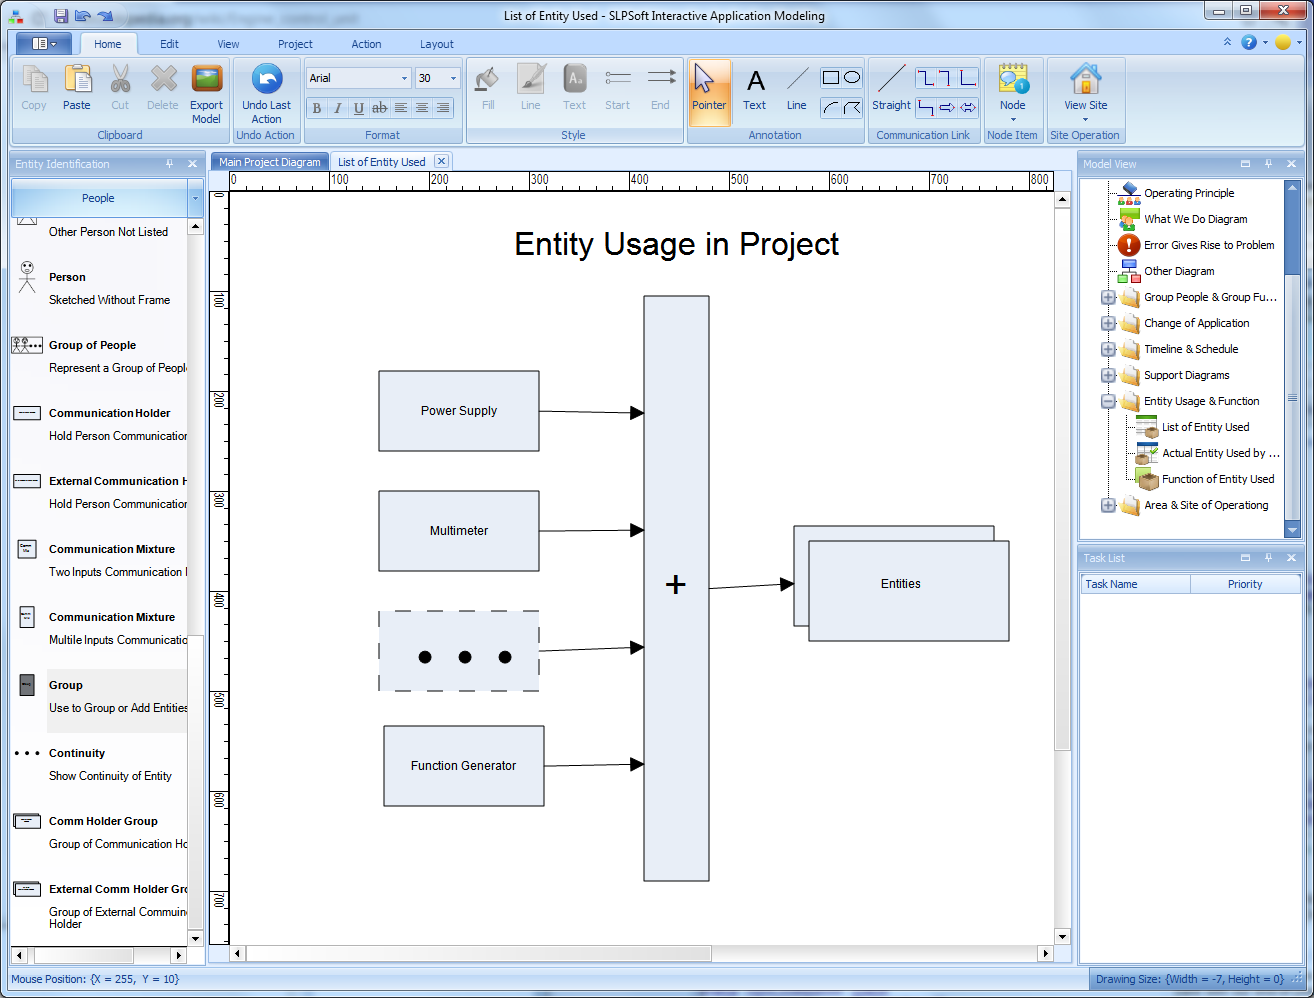Open the Layout ribbon tab
The image size is (1314, 998).
[x=437, y=44]
